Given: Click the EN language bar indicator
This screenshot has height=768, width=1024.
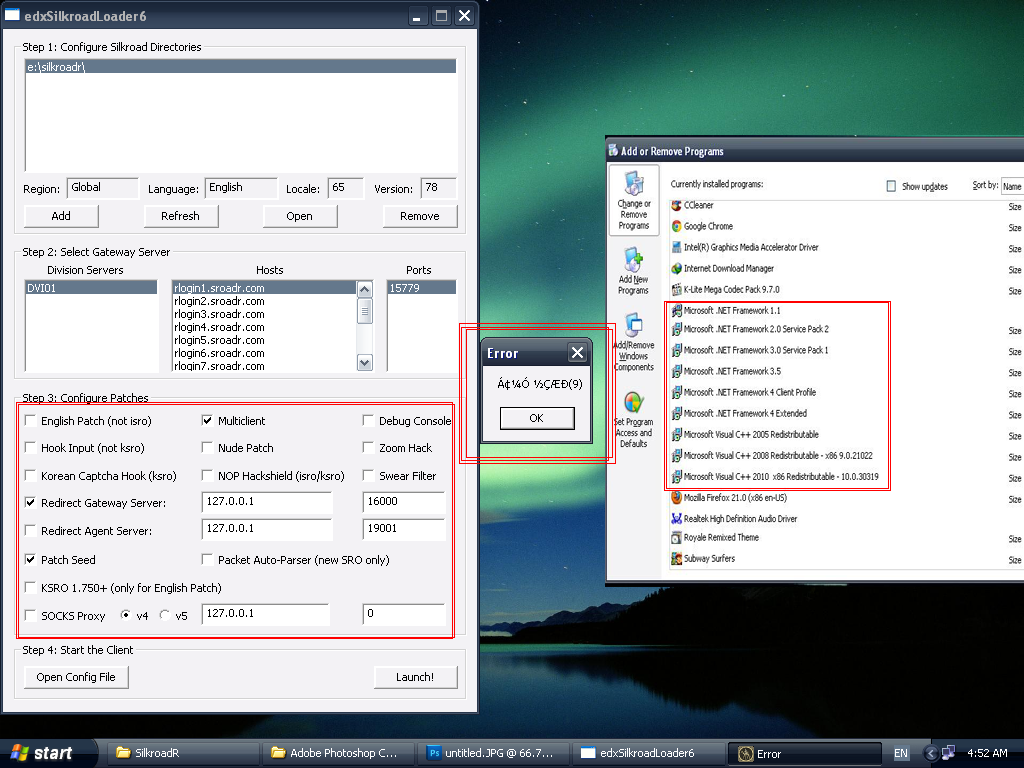Looking at the screenshot, I should tap(901, 753).
